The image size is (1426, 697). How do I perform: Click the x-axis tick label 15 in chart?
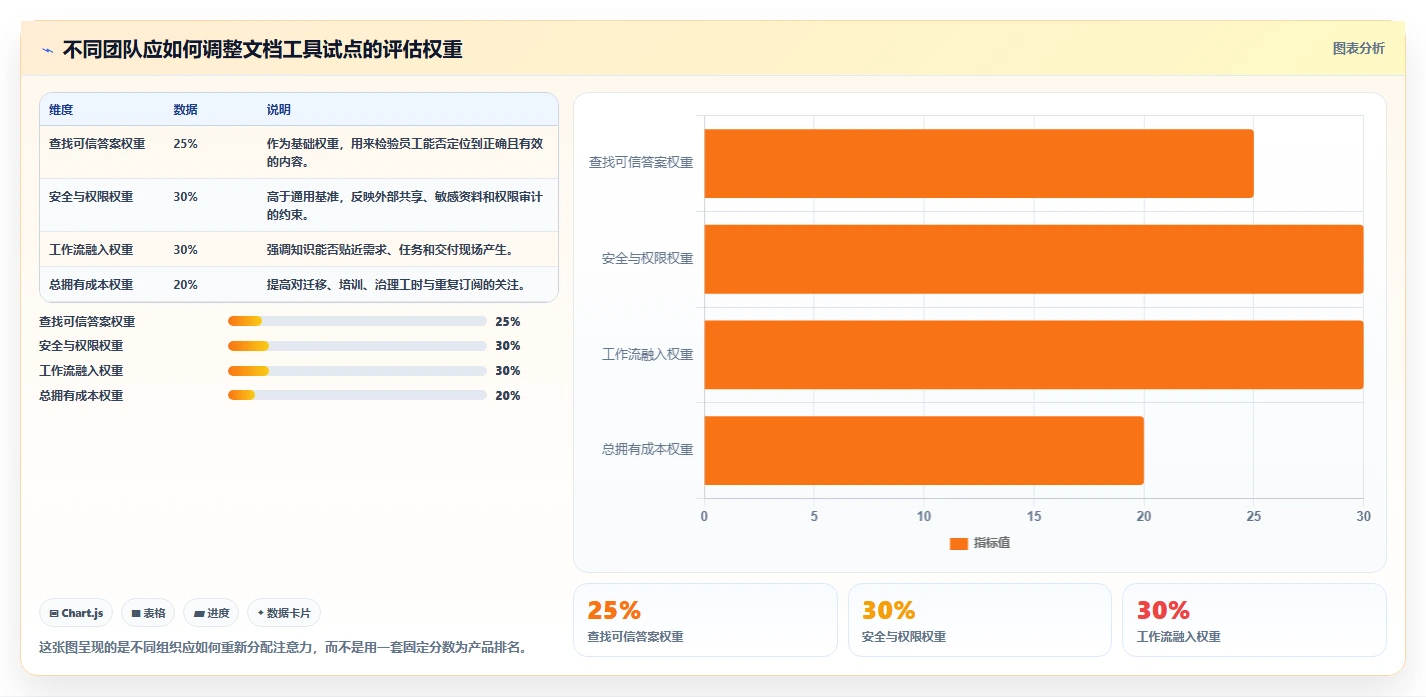click(1034, 516)
